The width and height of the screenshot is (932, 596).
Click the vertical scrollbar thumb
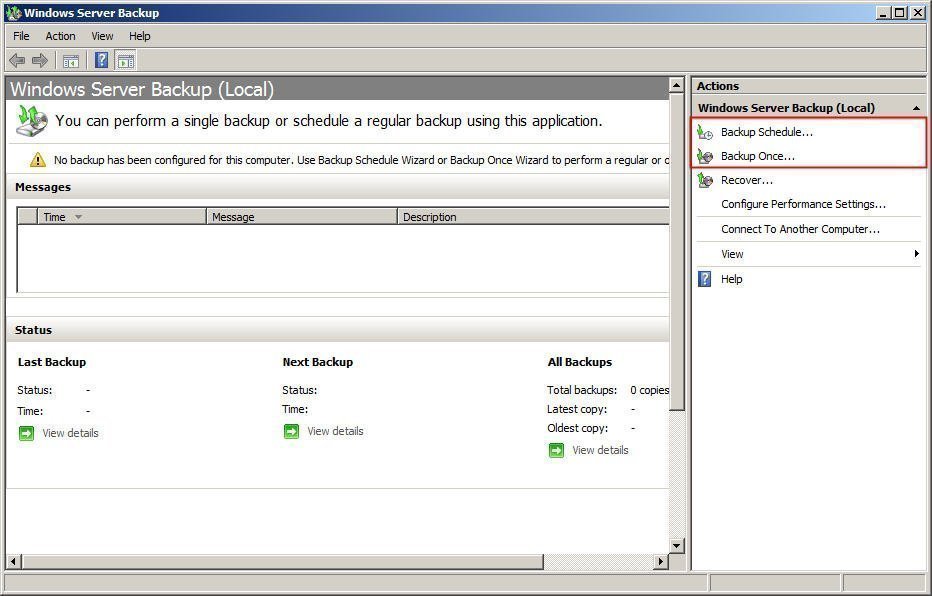676,251
